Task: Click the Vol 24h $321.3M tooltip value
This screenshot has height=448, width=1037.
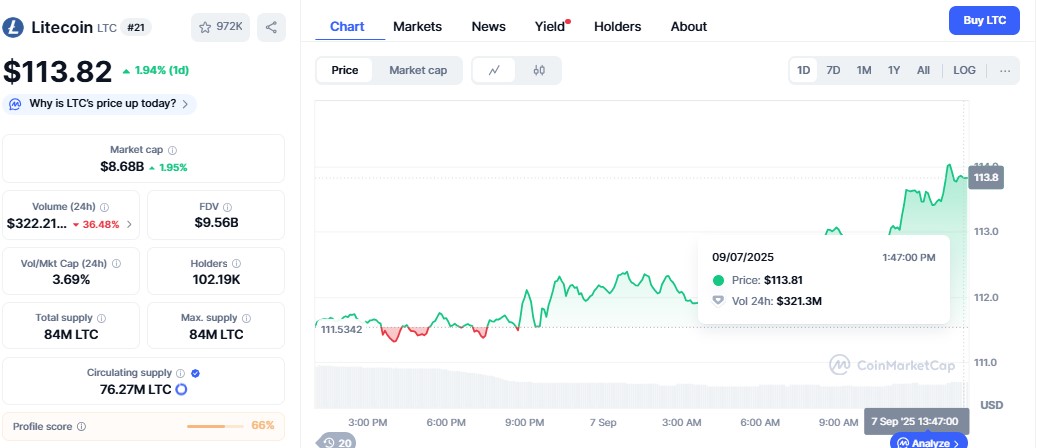Action: coord(799,301)
